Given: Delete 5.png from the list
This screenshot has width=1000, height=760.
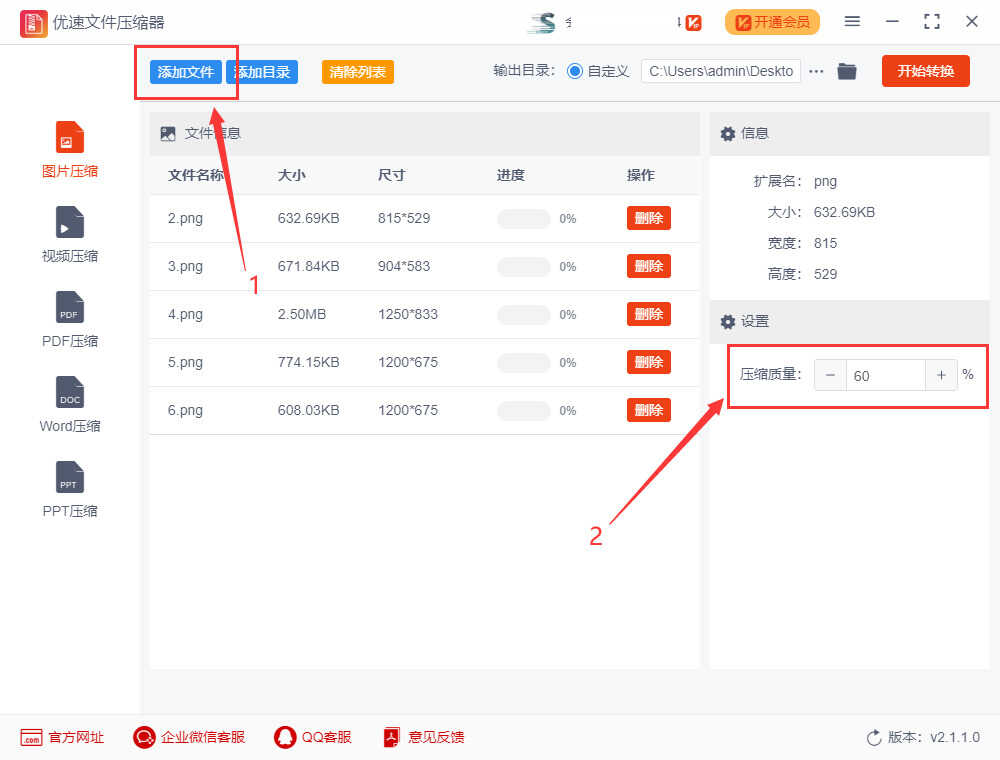Looking at the screenshot, I should point(649,362).
